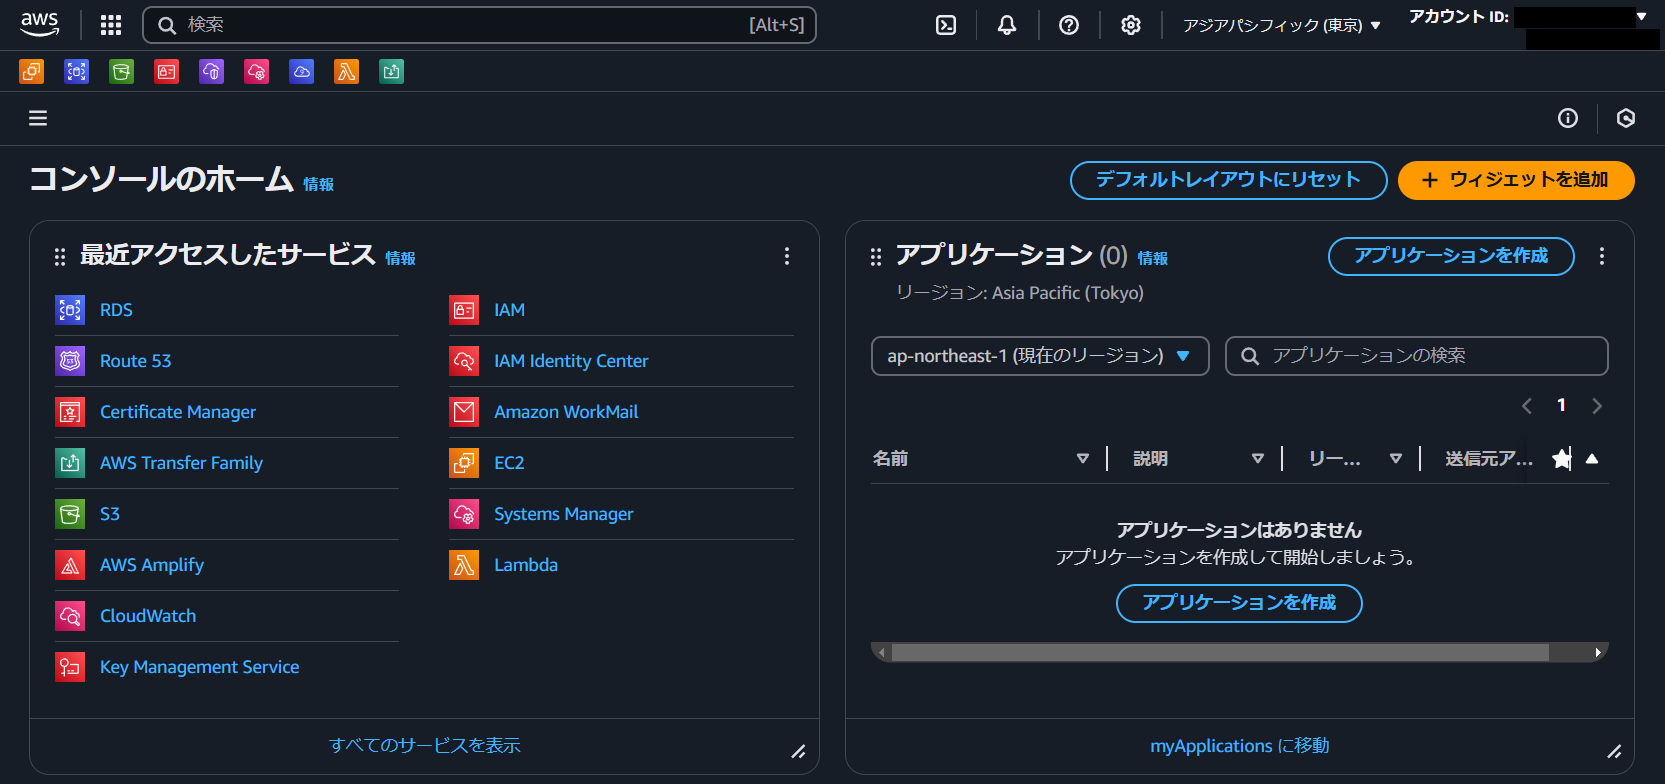Screen dimensions: 1665x784
Task: Open the services grid menu
Action: (x=111, y=25)
